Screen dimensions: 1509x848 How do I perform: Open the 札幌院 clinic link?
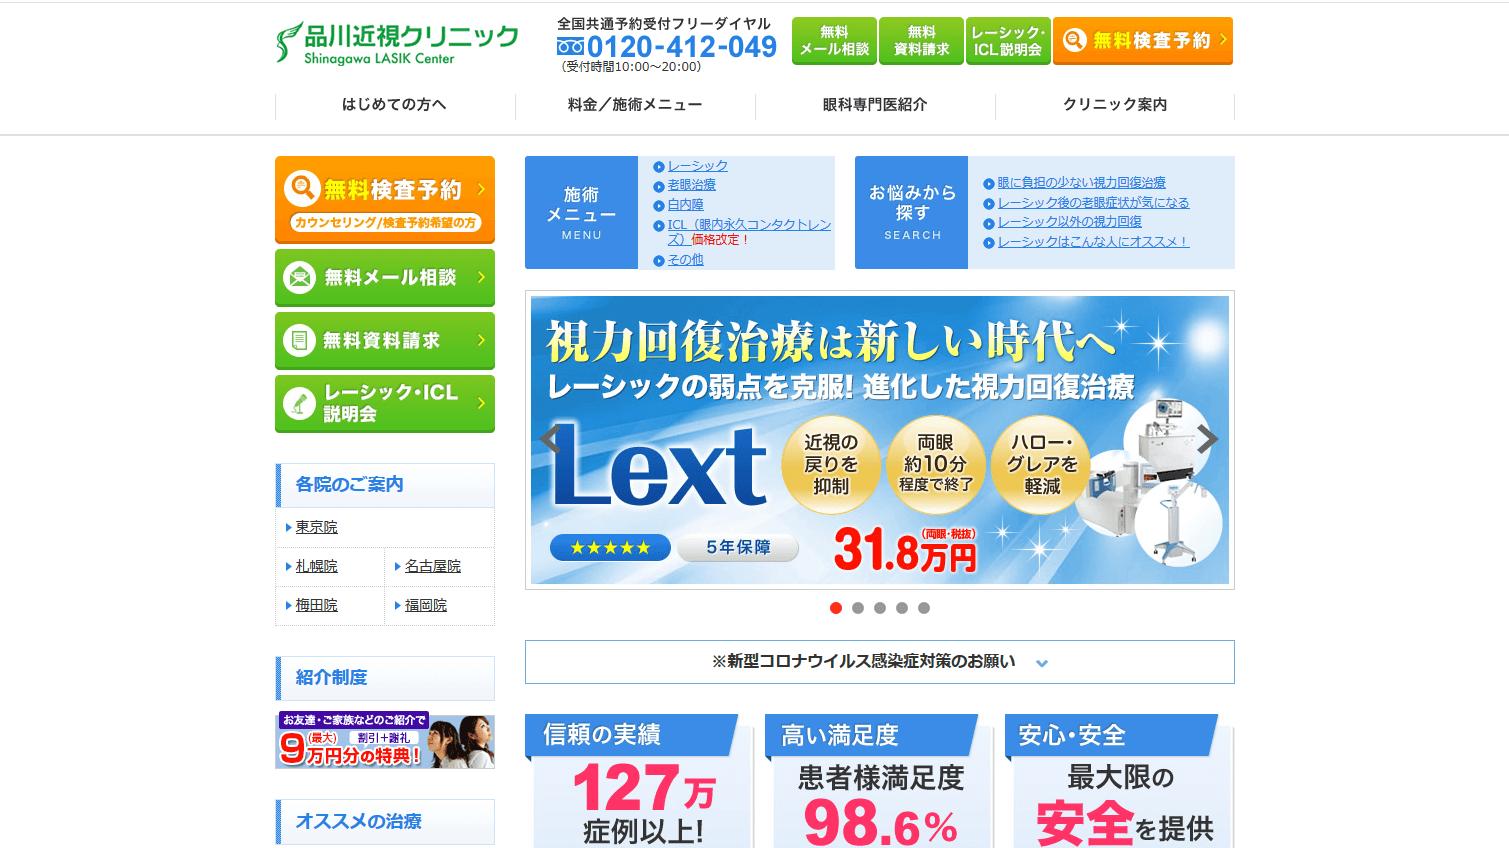317,566
